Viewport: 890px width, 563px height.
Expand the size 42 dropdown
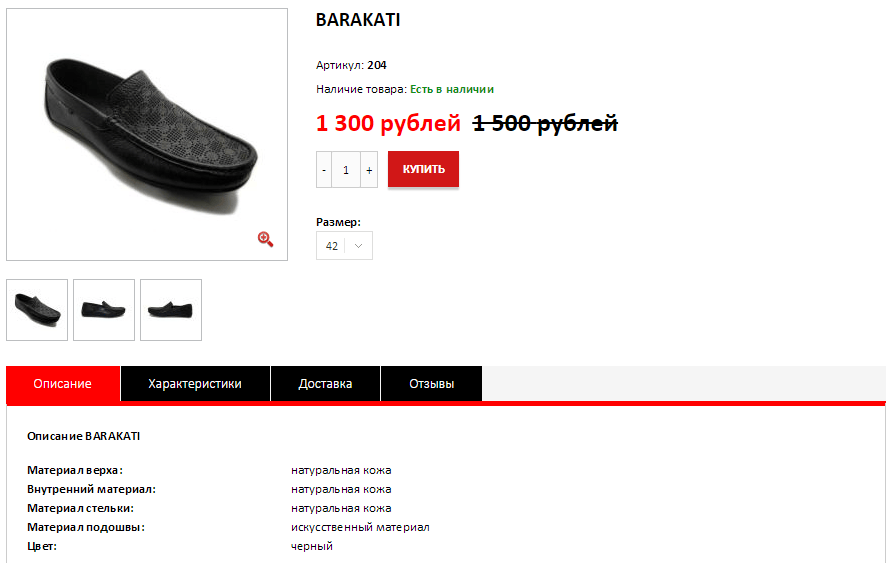point(345,246)
